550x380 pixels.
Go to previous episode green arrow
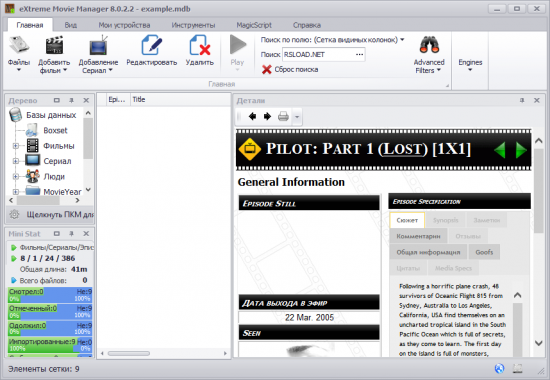point(499,150)
